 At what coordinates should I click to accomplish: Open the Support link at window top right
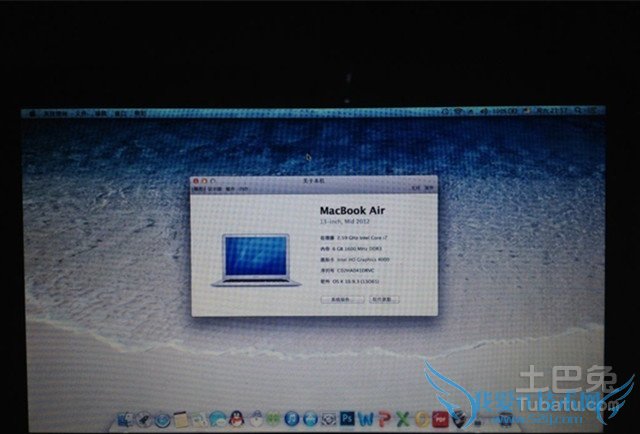416,188
